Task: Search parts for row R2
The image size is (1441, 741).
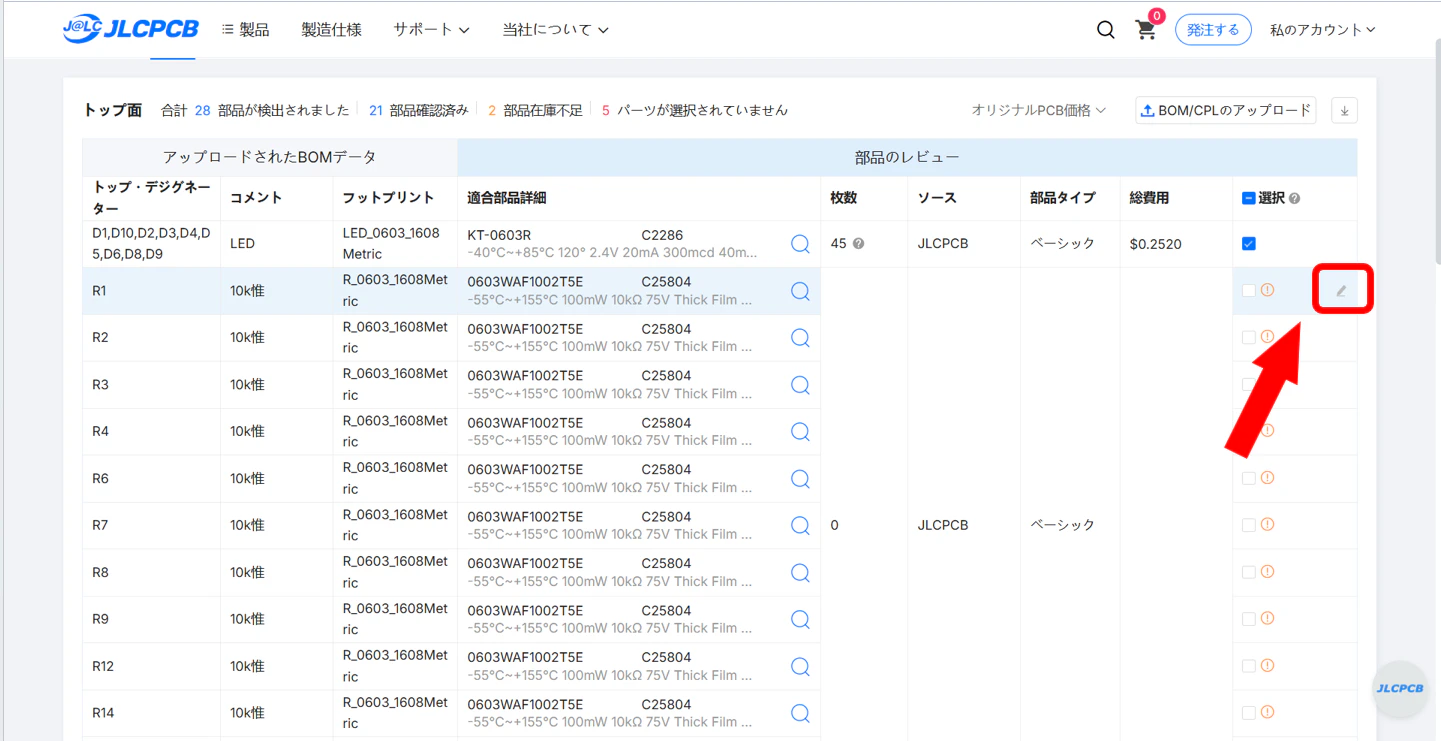Action: click(x=800, y=338)
